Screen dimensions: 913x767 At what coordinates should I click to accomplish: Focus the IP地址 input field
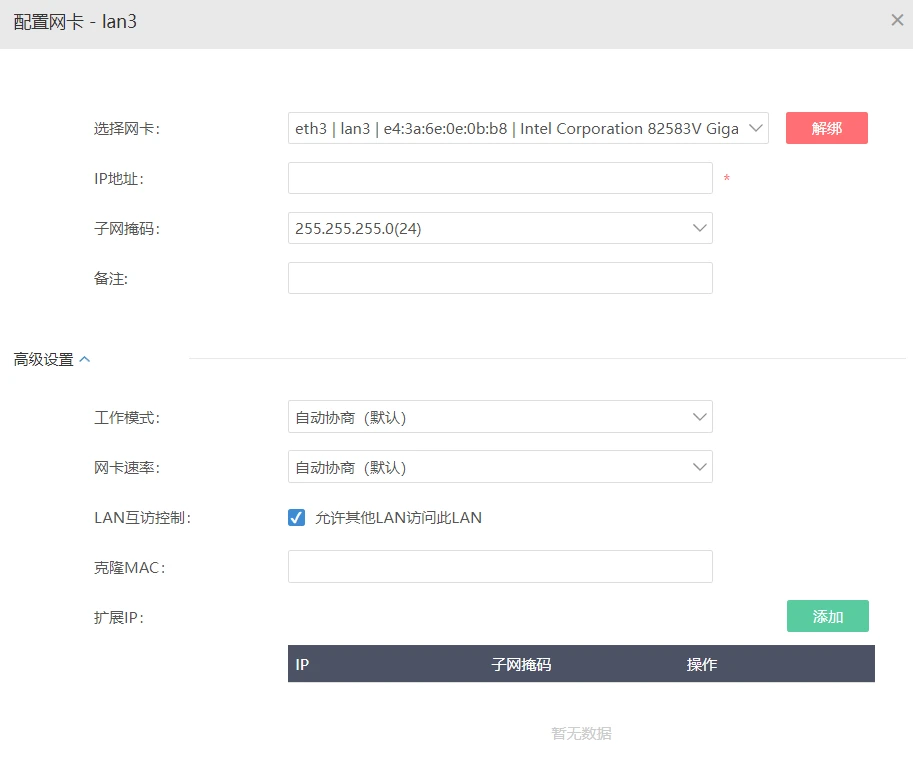point(500,178)
